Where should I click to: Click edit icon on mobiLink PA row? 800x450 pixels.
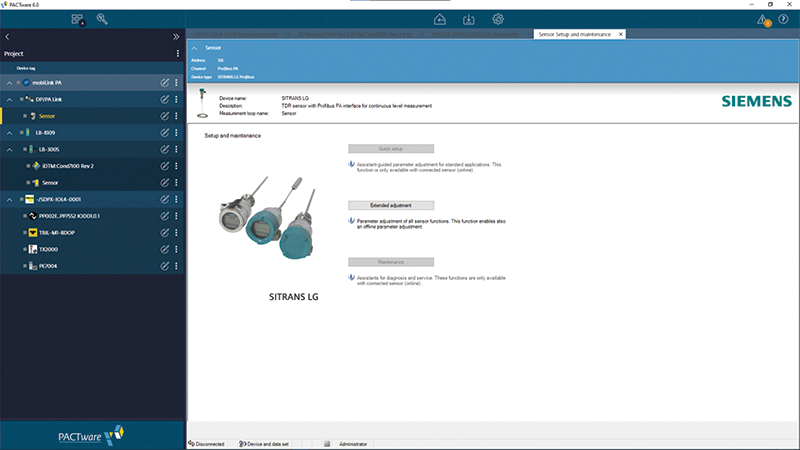pos(164,83)
